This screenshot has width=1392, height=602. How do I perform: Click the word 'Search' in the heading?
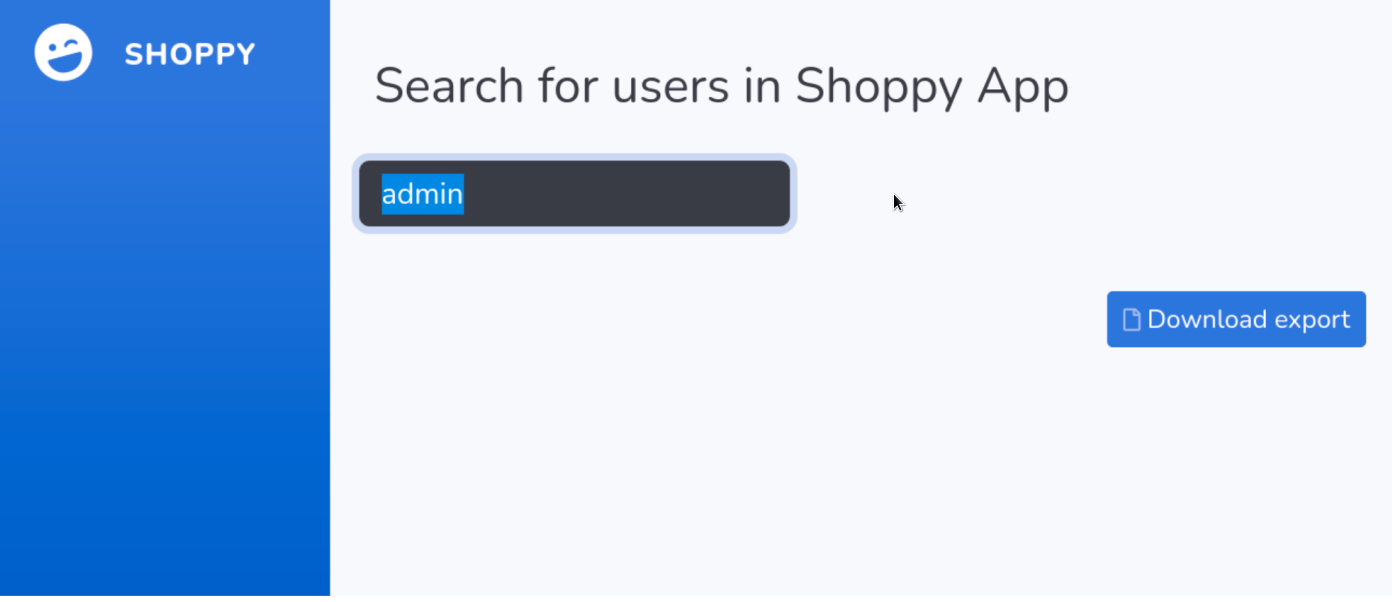(449, 86)
